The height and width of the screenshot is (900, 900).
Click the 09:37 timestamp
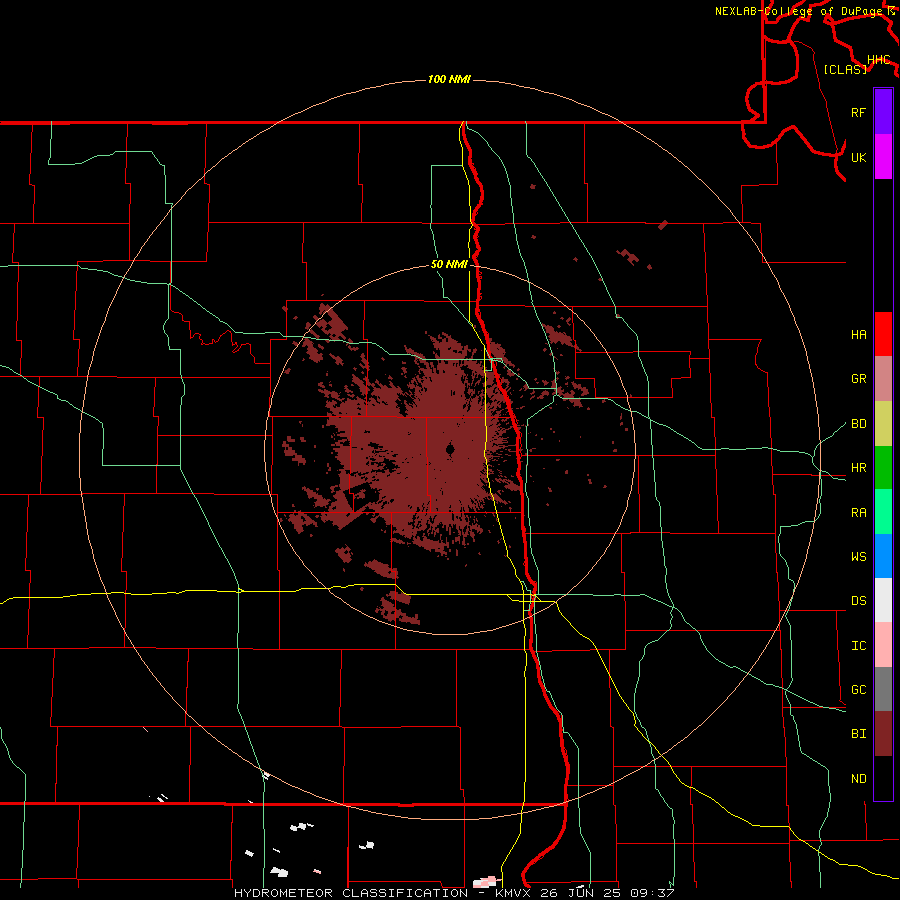(x=652, y=893)
